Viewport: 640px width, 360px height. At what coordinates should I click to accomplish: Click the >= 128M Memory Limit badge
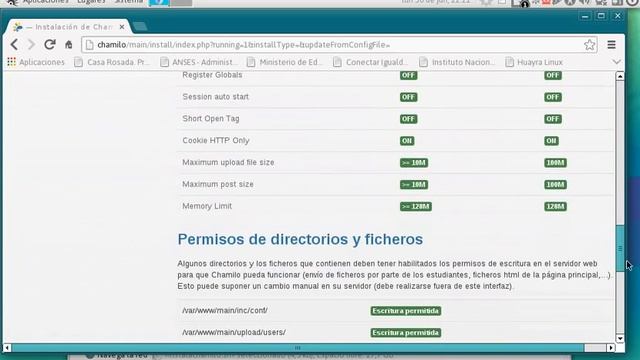point(416,207)
